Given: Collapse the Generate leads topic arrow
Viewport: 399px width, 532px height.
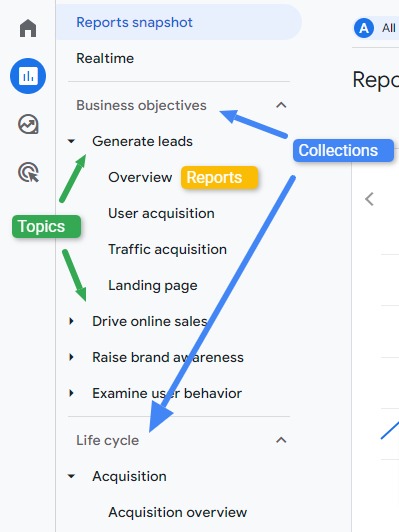Looking at the screenshot, I should point(71,141).
